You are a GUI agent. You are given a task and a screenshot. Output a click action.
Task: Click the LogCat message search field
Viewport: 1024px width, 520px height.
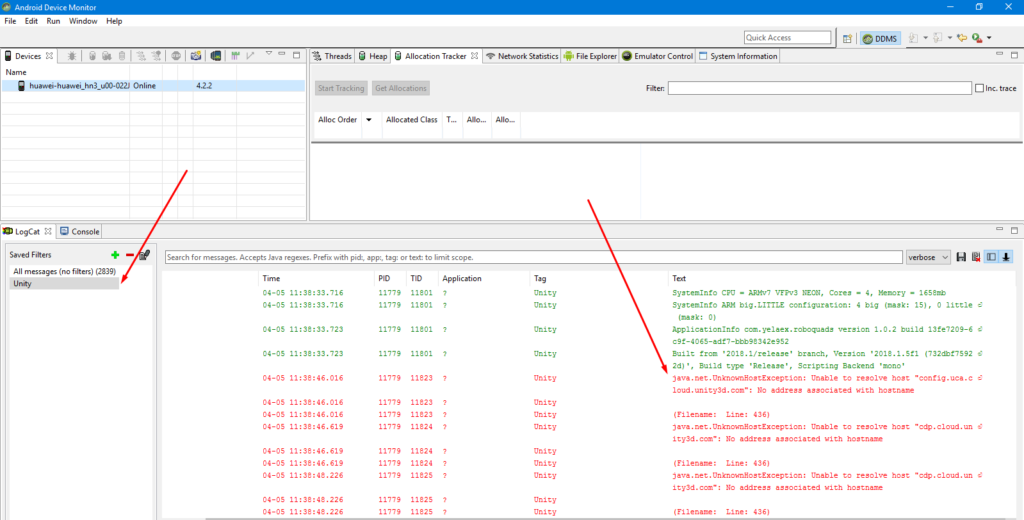[x=534, y=257]
